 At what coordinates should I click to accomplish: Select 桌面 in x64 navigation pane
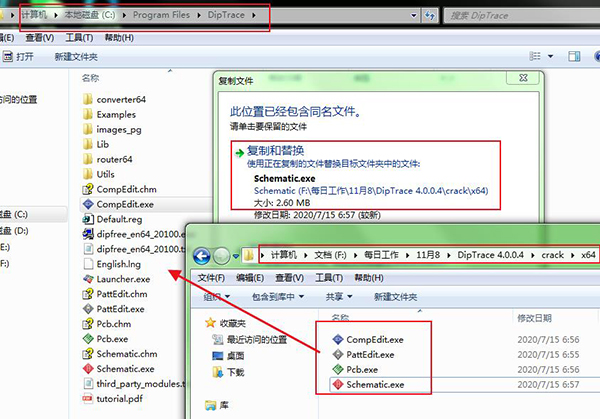(228, 356)
